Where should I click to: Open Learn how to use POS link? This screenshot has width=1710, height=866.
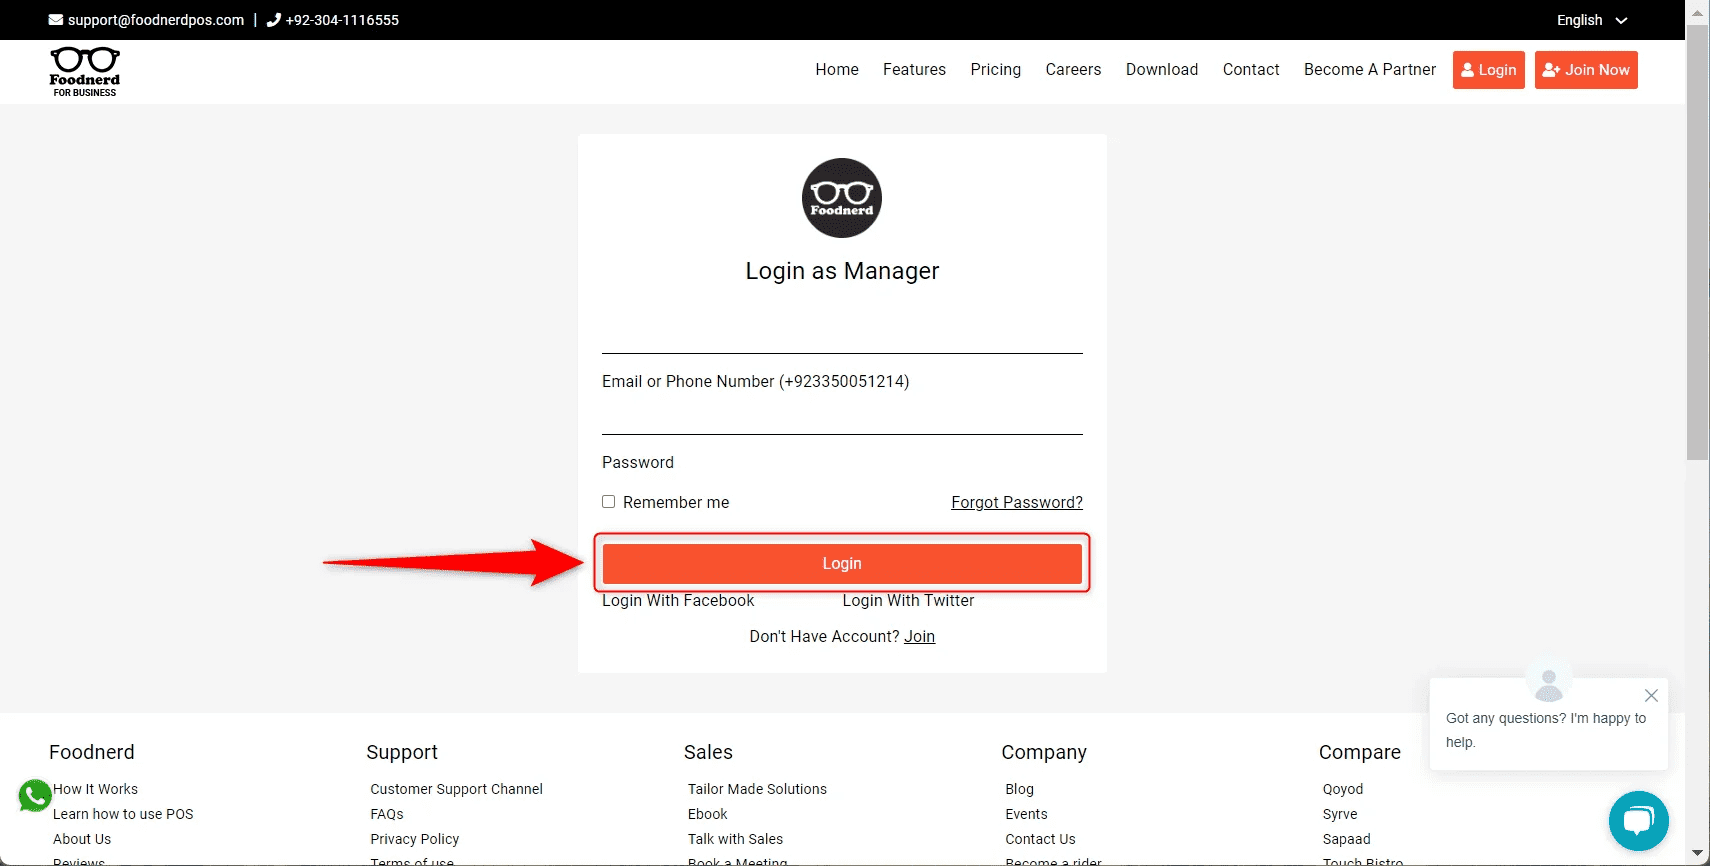[x=123, y=814]
